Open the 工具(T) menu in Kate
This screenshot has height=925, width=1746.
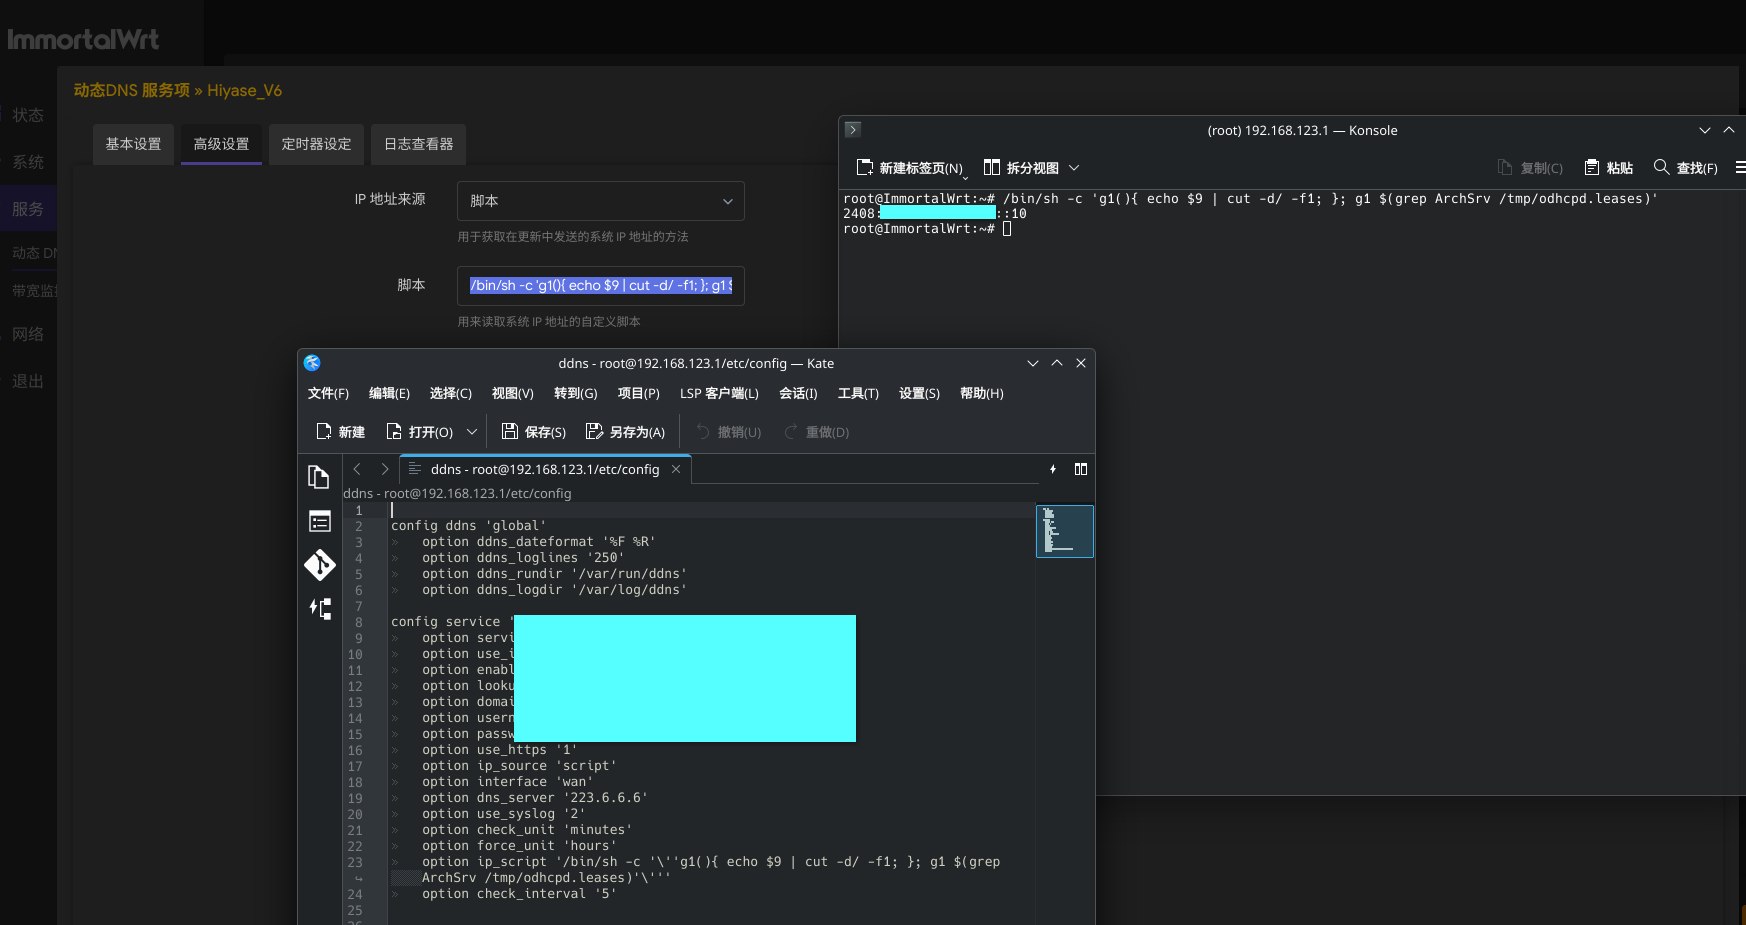tap(858, 393)
